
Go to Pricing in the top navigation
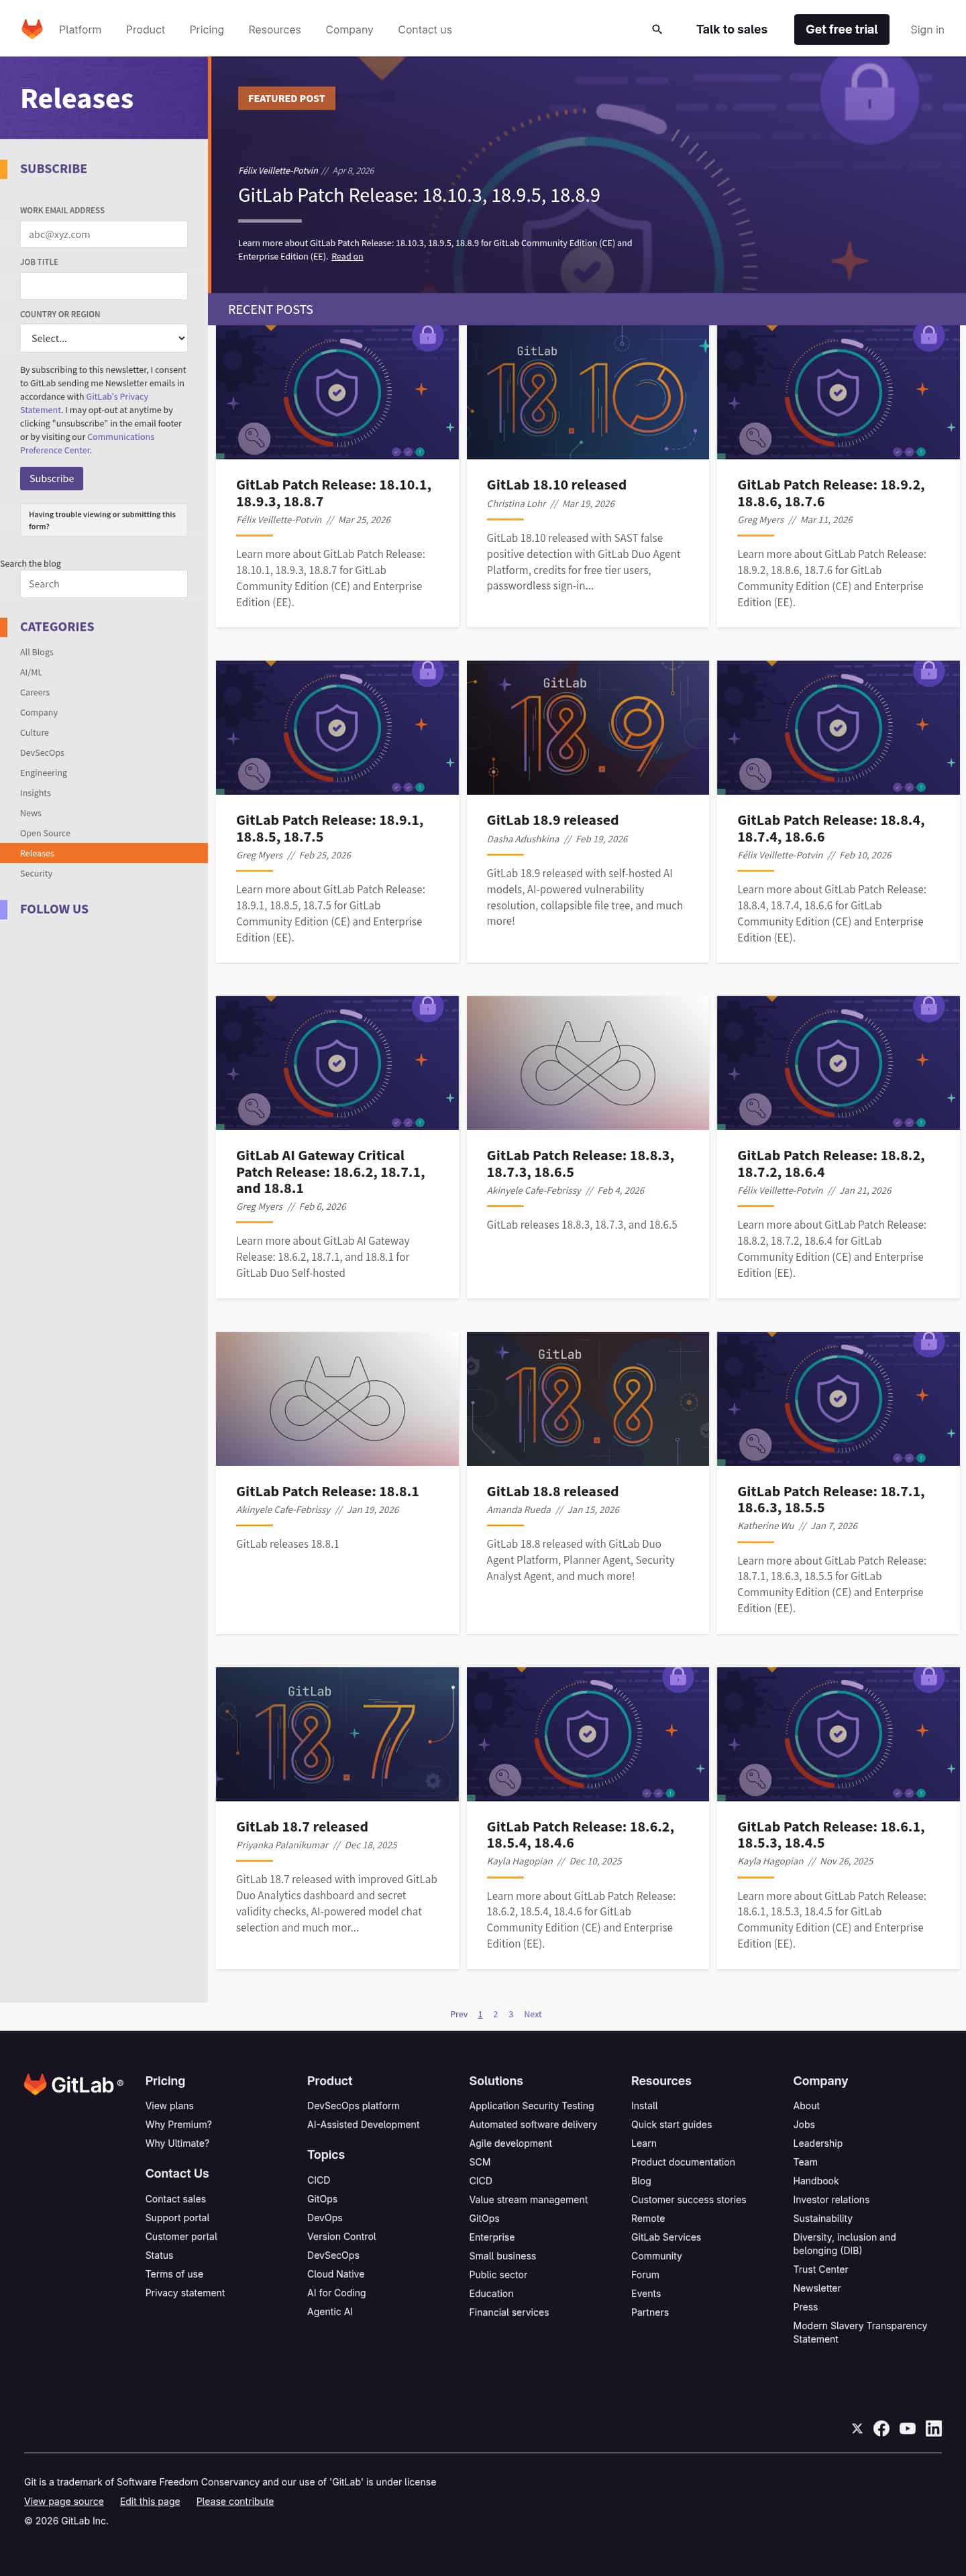[x=206, y=29]
